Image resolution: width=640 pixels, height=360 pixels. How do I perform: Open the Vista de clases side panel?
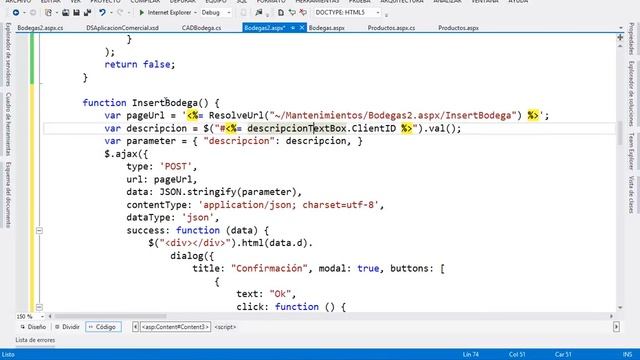[631, 194]
